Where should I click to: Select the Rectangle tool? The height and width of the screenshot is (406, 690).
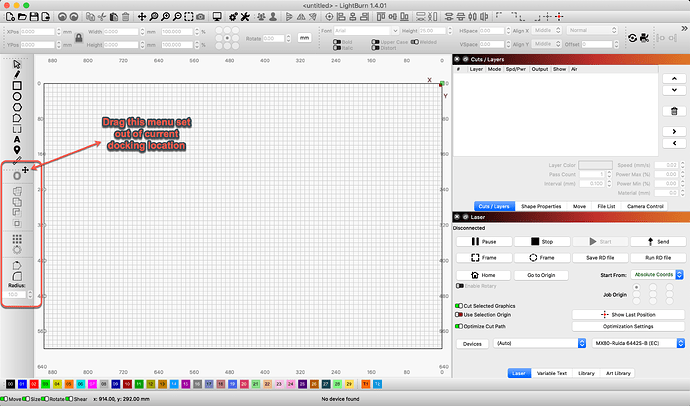pos(17,85)
